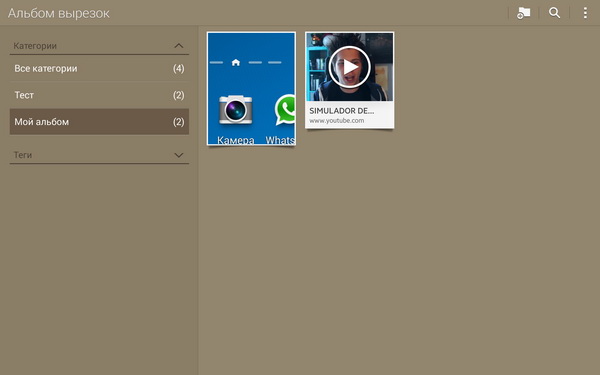Expand the Теги section chevron
The image size is (600, 375).
179,155
